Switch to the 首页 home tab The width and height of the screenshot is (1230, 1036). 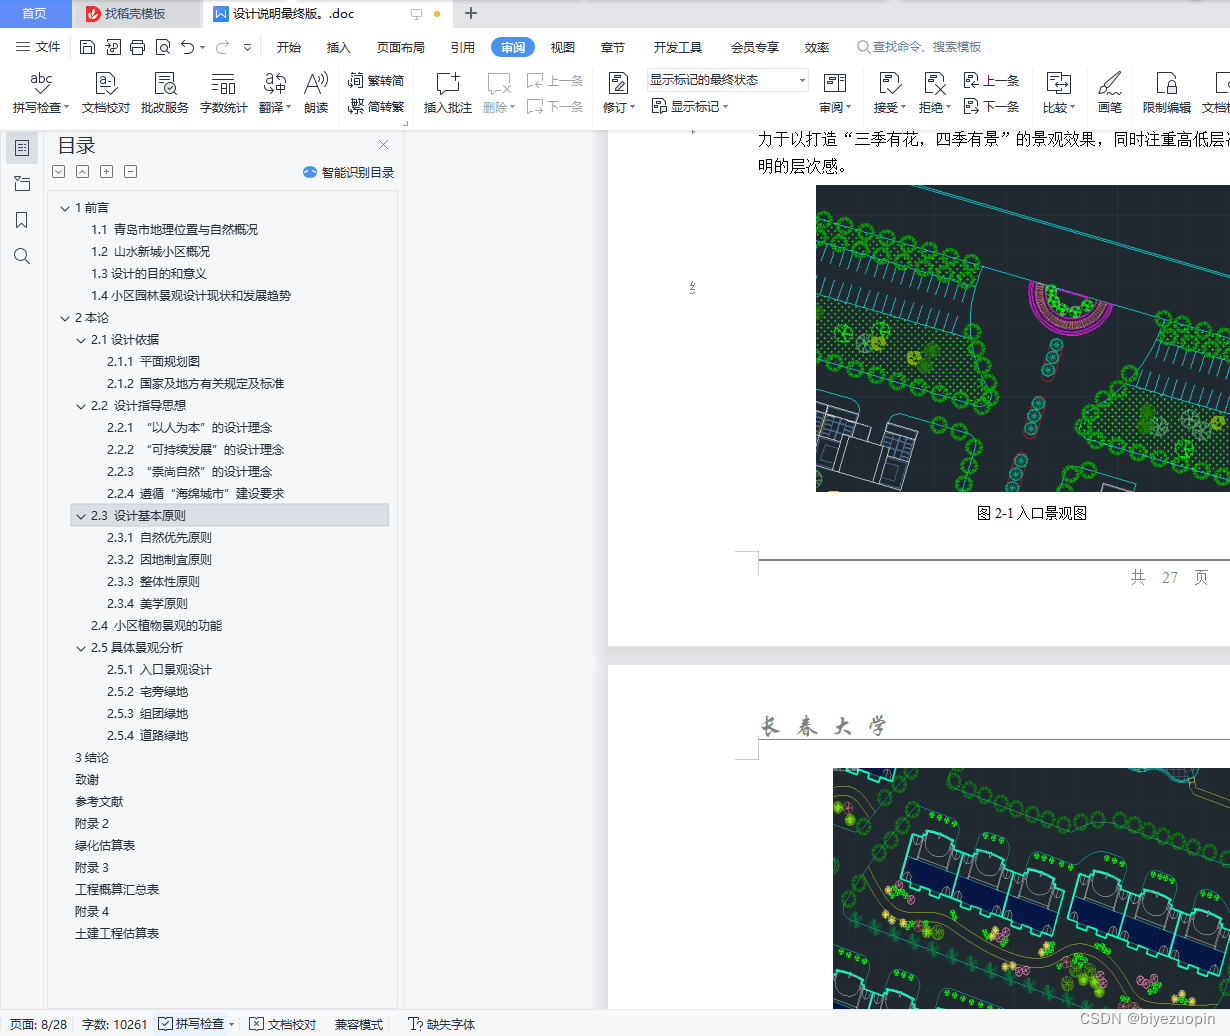pyautogui.click(x=35, y=14)
